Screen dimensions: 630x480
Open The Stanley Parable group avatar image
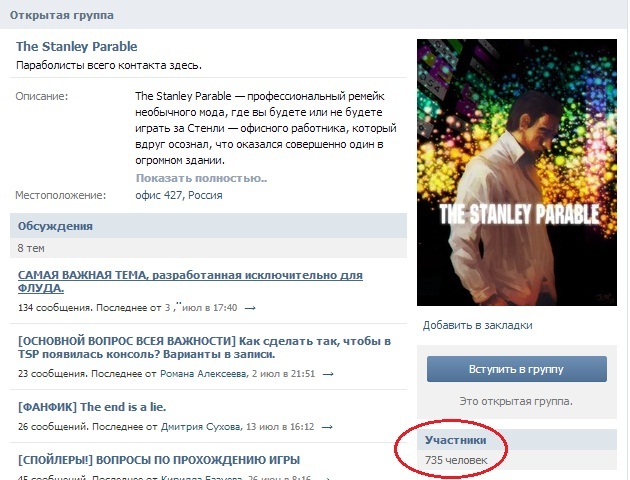517,172
